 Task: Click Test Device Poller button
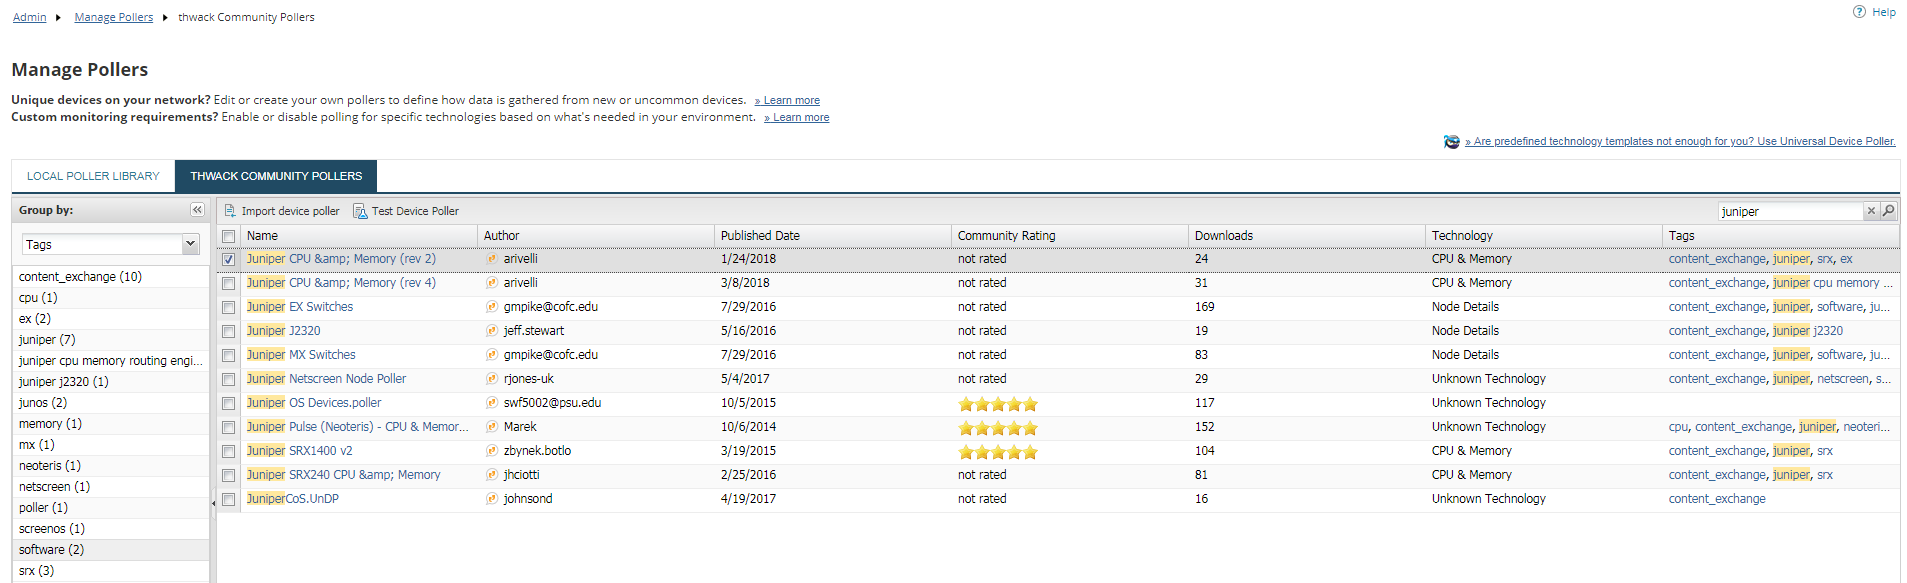406,211
